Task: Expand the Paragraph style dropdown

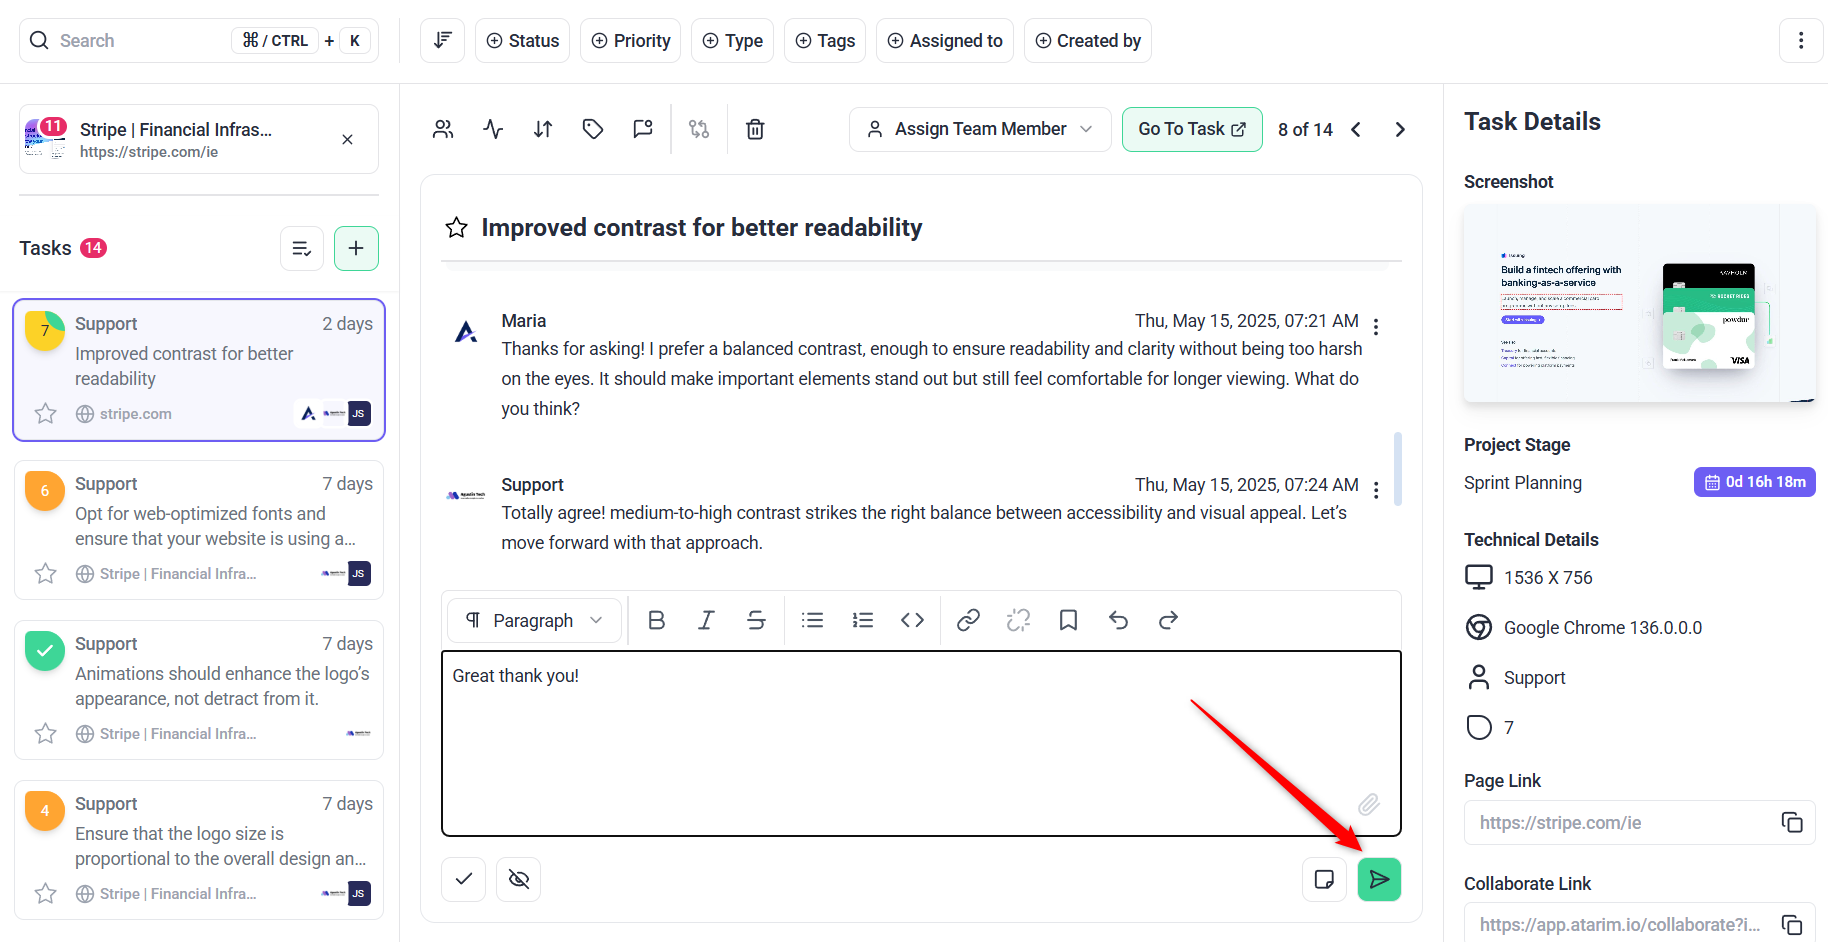Action: pyautogui.click(x=535, y=621)
